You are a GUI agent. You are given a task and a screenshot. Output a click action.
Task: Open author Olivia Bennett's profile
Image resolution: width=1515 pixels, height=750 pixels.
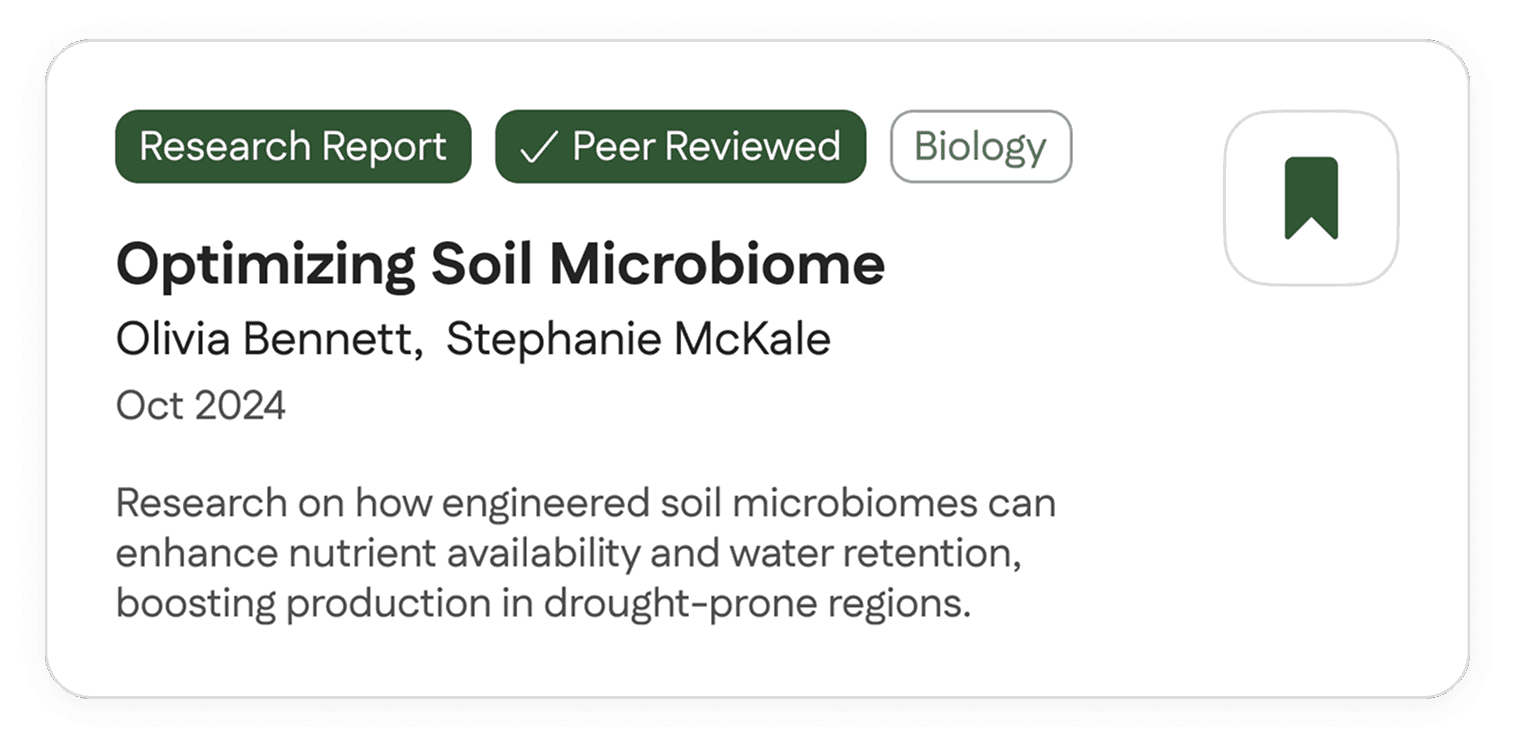coord(265,340)
